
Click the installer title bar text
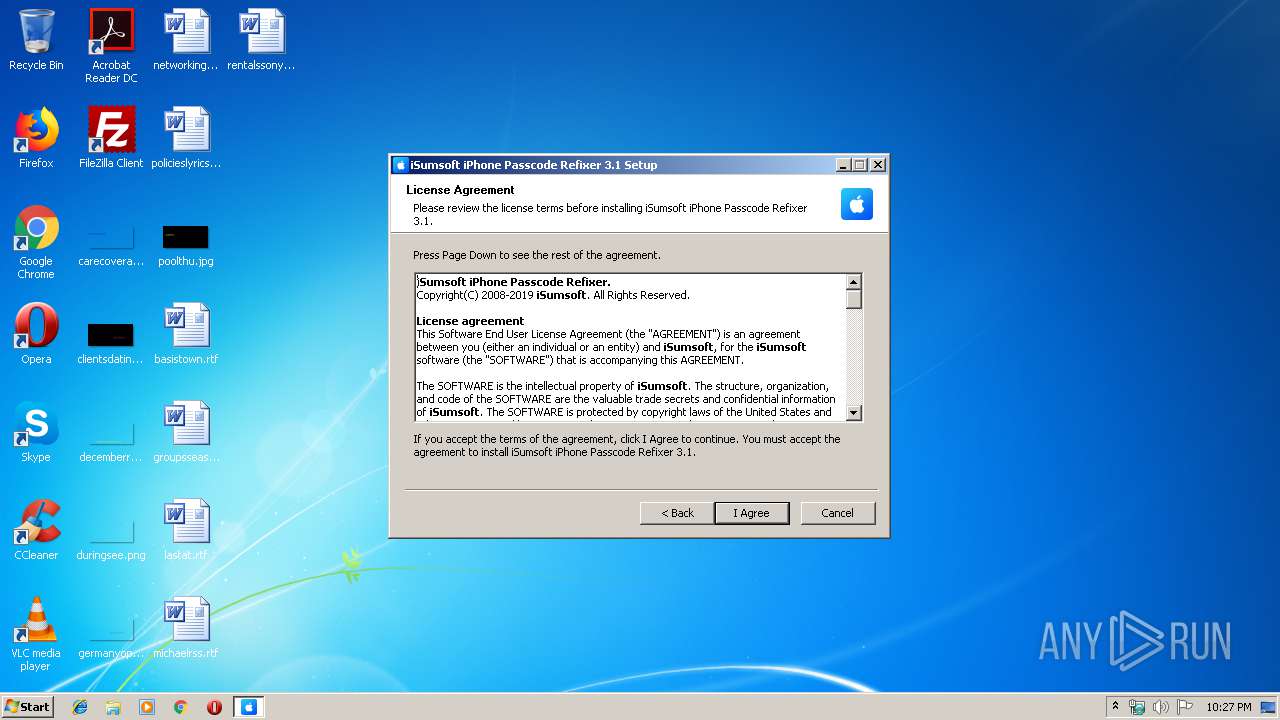533,165
